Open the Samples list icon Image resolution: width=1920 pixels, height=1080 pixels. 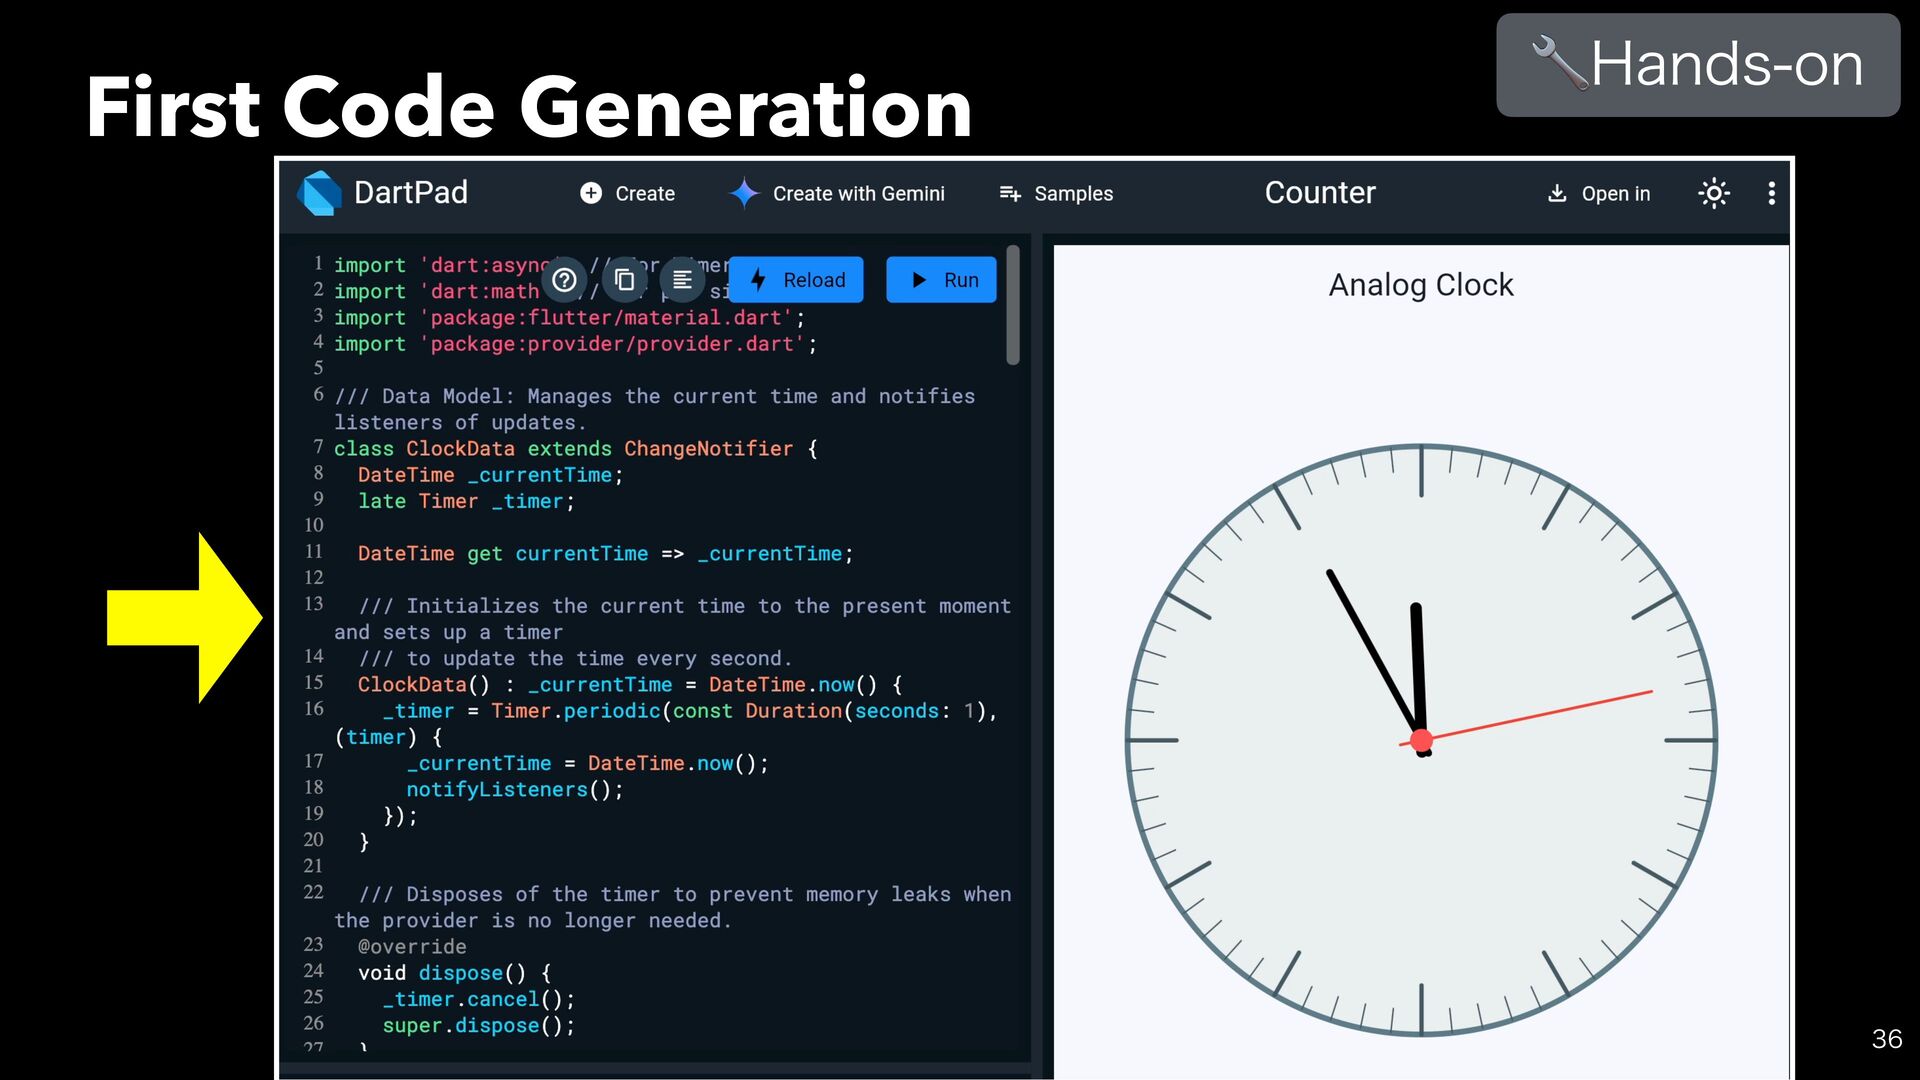(1010, 193)
